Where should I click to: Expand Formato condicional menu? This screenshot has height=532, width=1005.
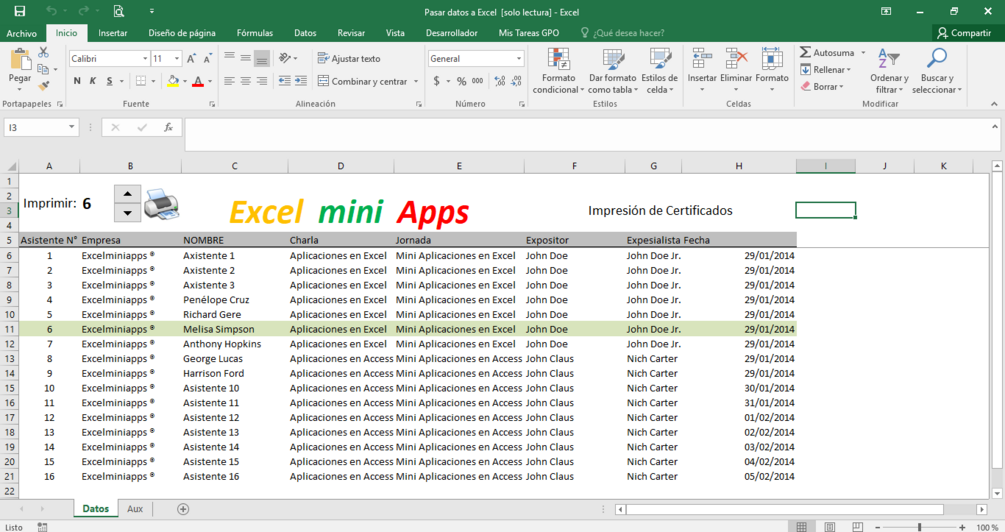[558, 71]
